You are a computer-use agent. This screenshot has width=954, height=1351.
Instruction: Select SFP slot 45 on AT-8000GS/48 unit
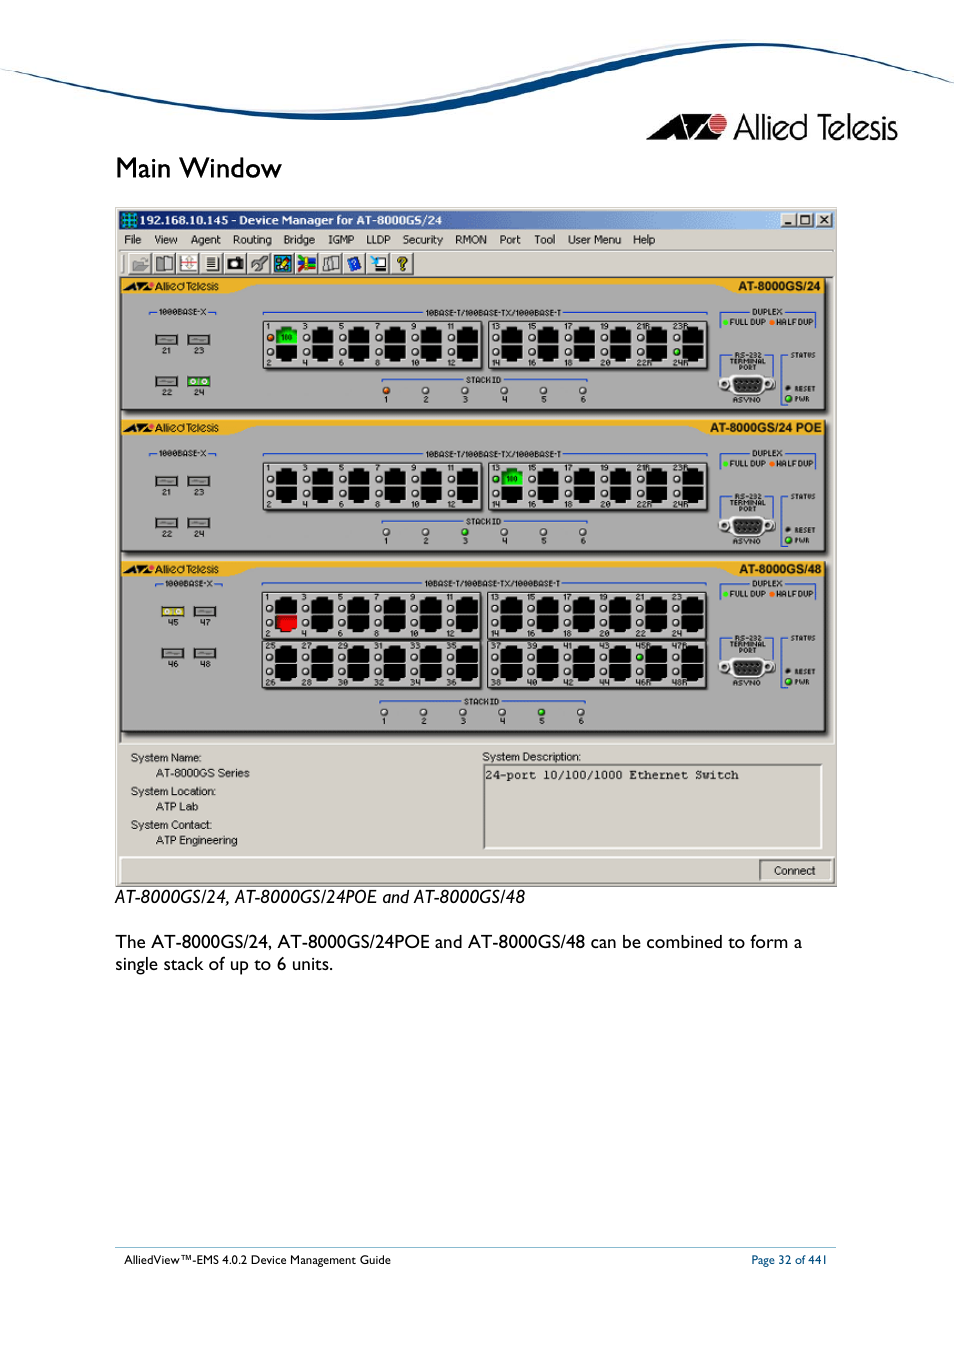click(173, 611)
